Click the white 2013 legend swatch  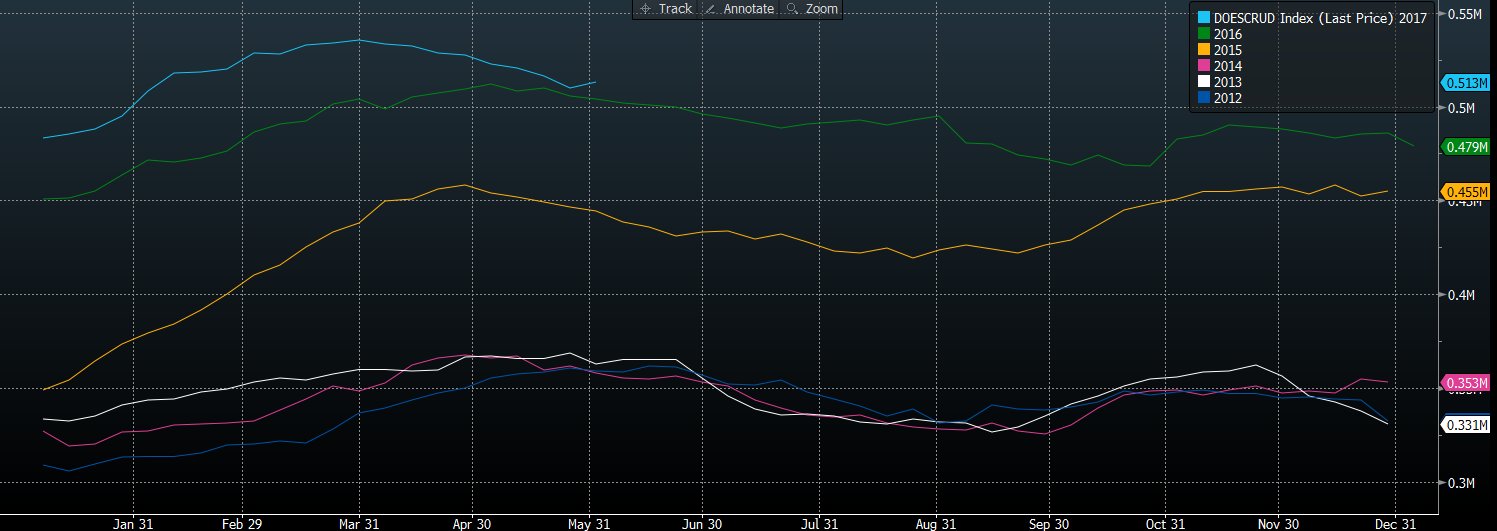tap(1204, 82)
